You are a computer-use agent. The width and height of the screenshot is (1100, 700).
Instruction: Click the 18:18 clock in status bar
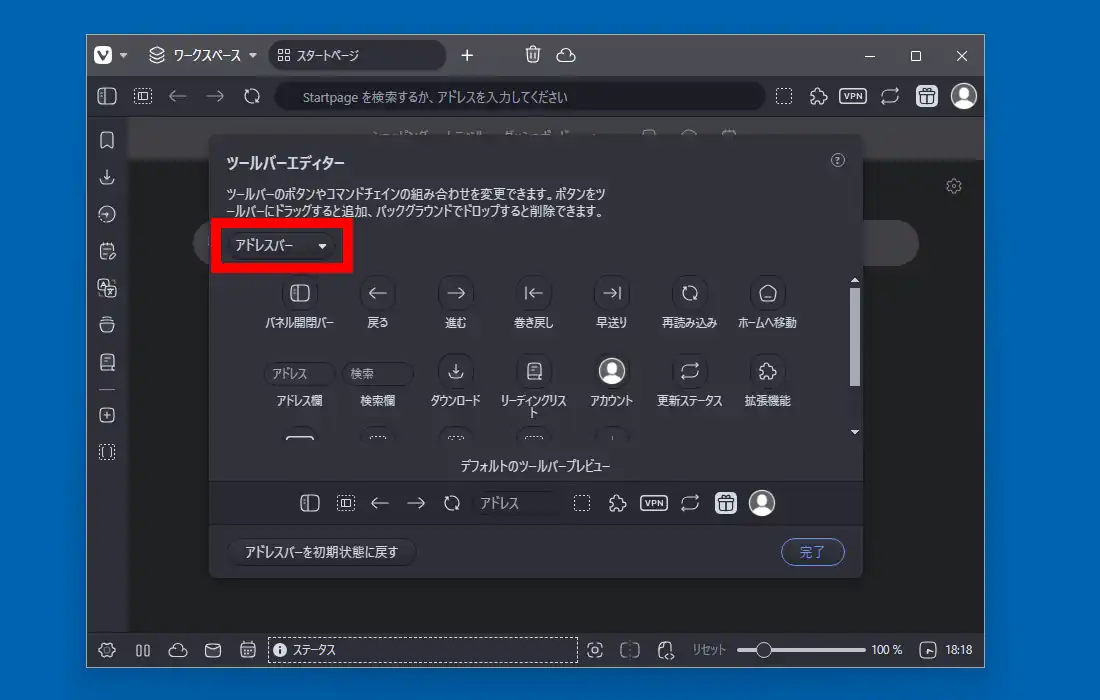(x=959, y=650)
